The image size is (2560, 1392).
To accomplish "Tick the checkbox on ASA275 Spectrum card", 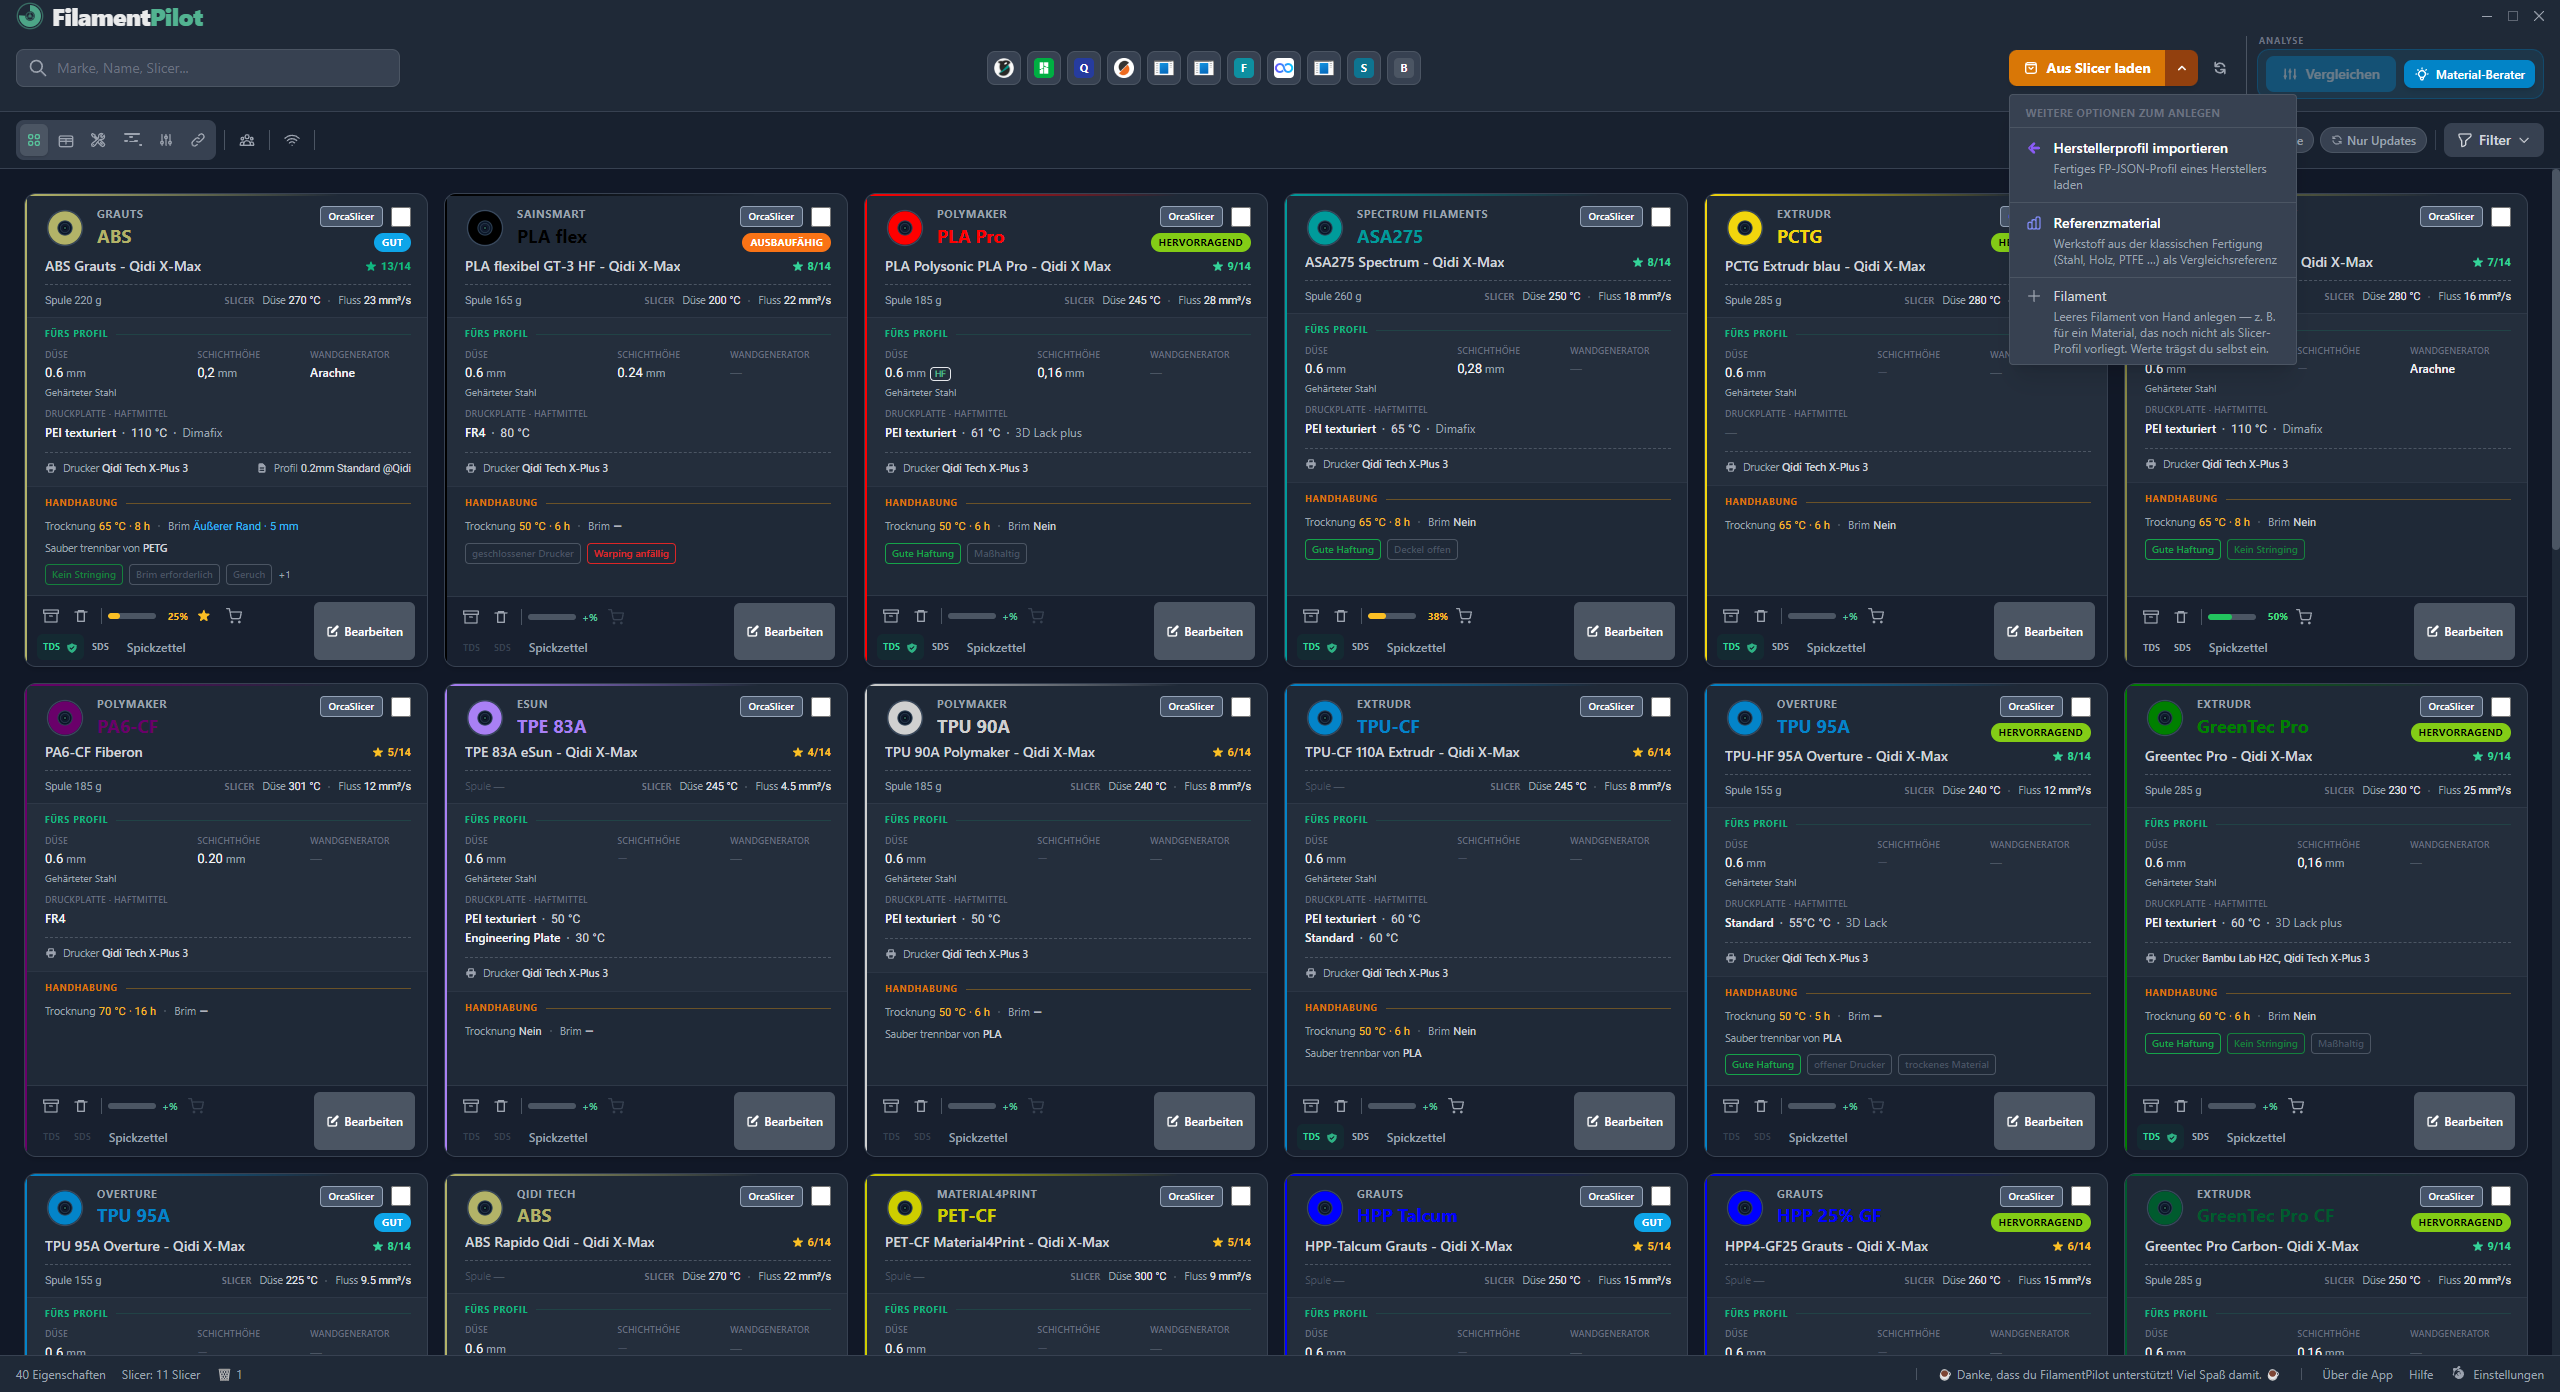I will coord(1661,217).
